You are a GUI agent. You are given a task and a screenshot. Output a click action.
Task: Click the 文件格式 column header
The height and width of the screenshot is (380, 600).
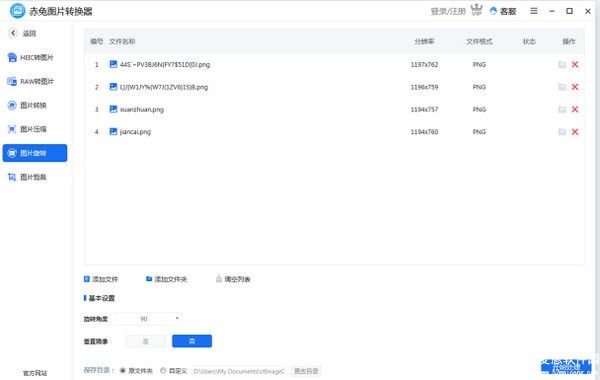pos(479,41)
